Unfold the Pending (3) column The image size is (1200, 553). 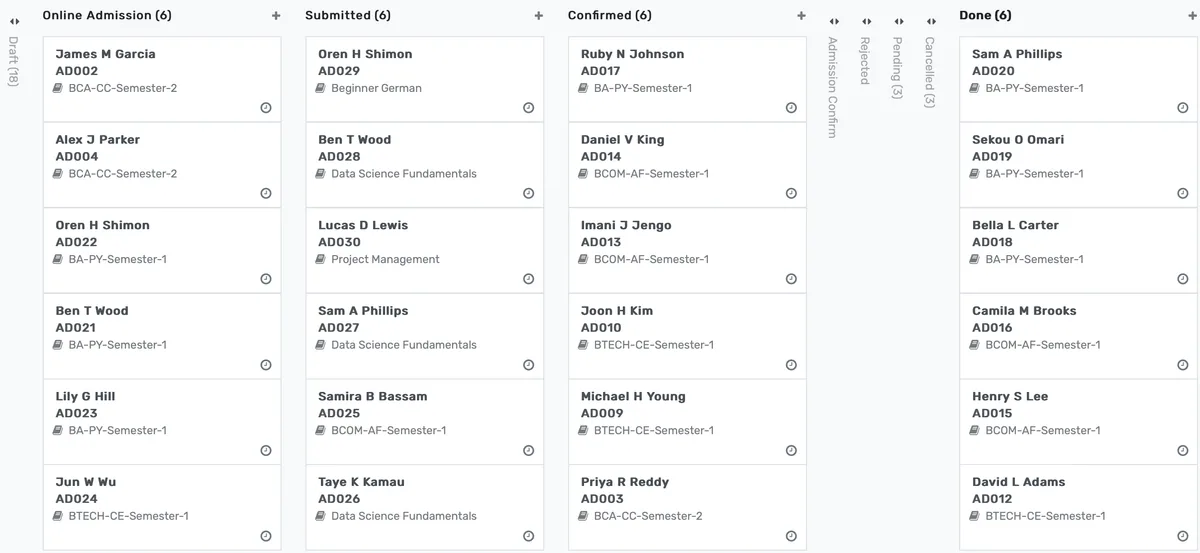click(898, 21)
